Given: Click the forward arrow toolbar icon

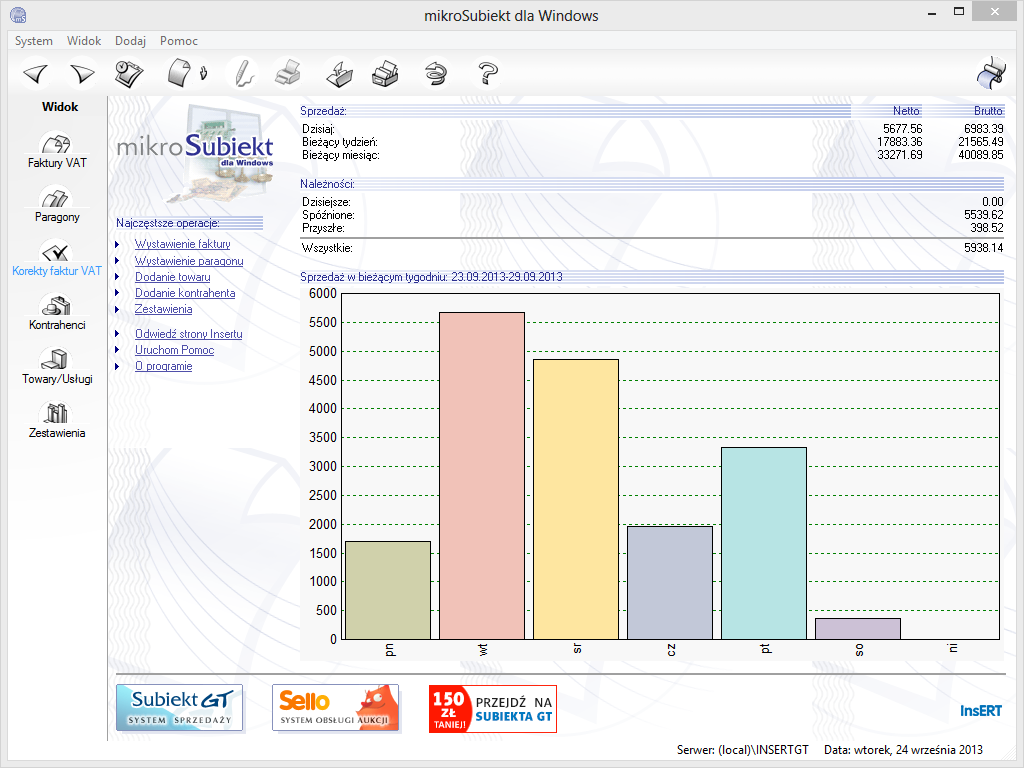Looking at the screenshot, I should (x=82, y=73).
